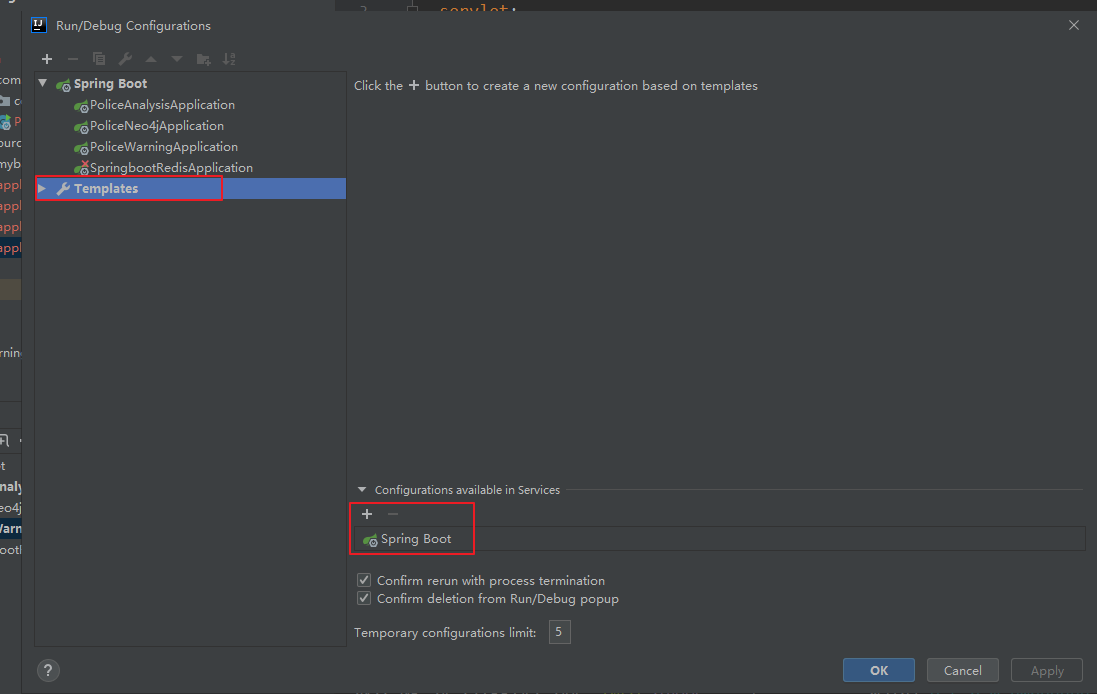Remove configuration type from Services list
Screen dimensions: 1097x694
click(x=393, y=514)
